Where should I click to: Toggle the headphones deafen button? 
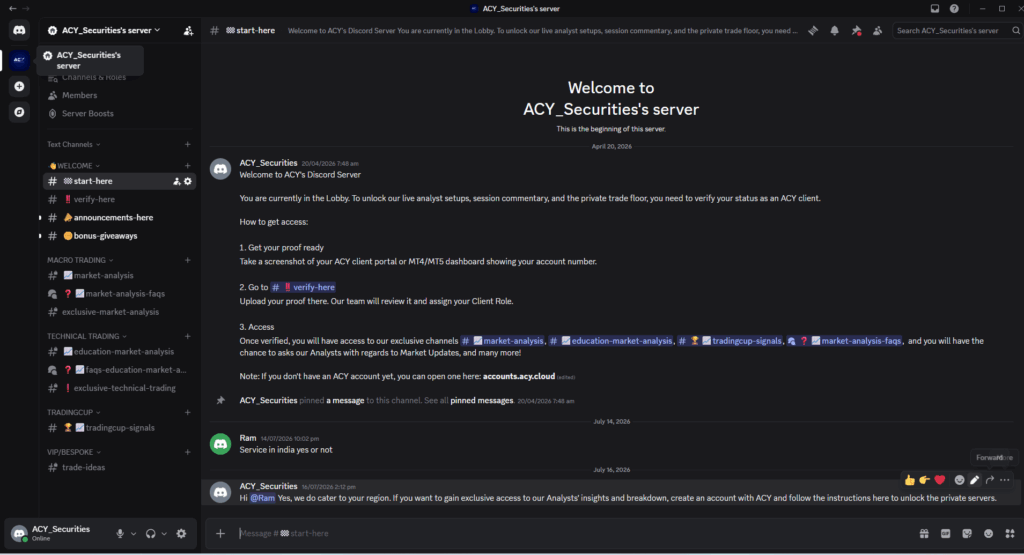click(x=151, y=533)
